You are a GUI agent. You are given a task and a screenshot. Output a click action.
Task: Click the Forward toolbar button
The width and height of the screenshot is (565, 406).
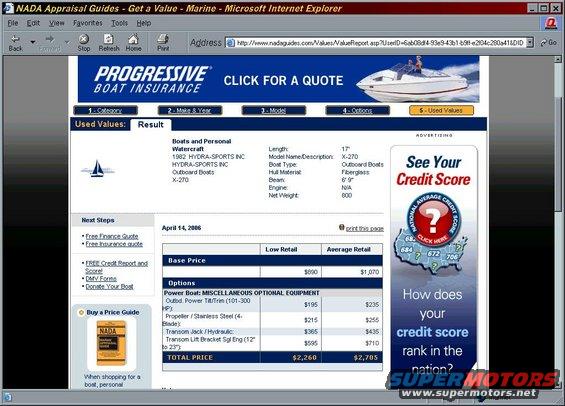pos(50,43)
